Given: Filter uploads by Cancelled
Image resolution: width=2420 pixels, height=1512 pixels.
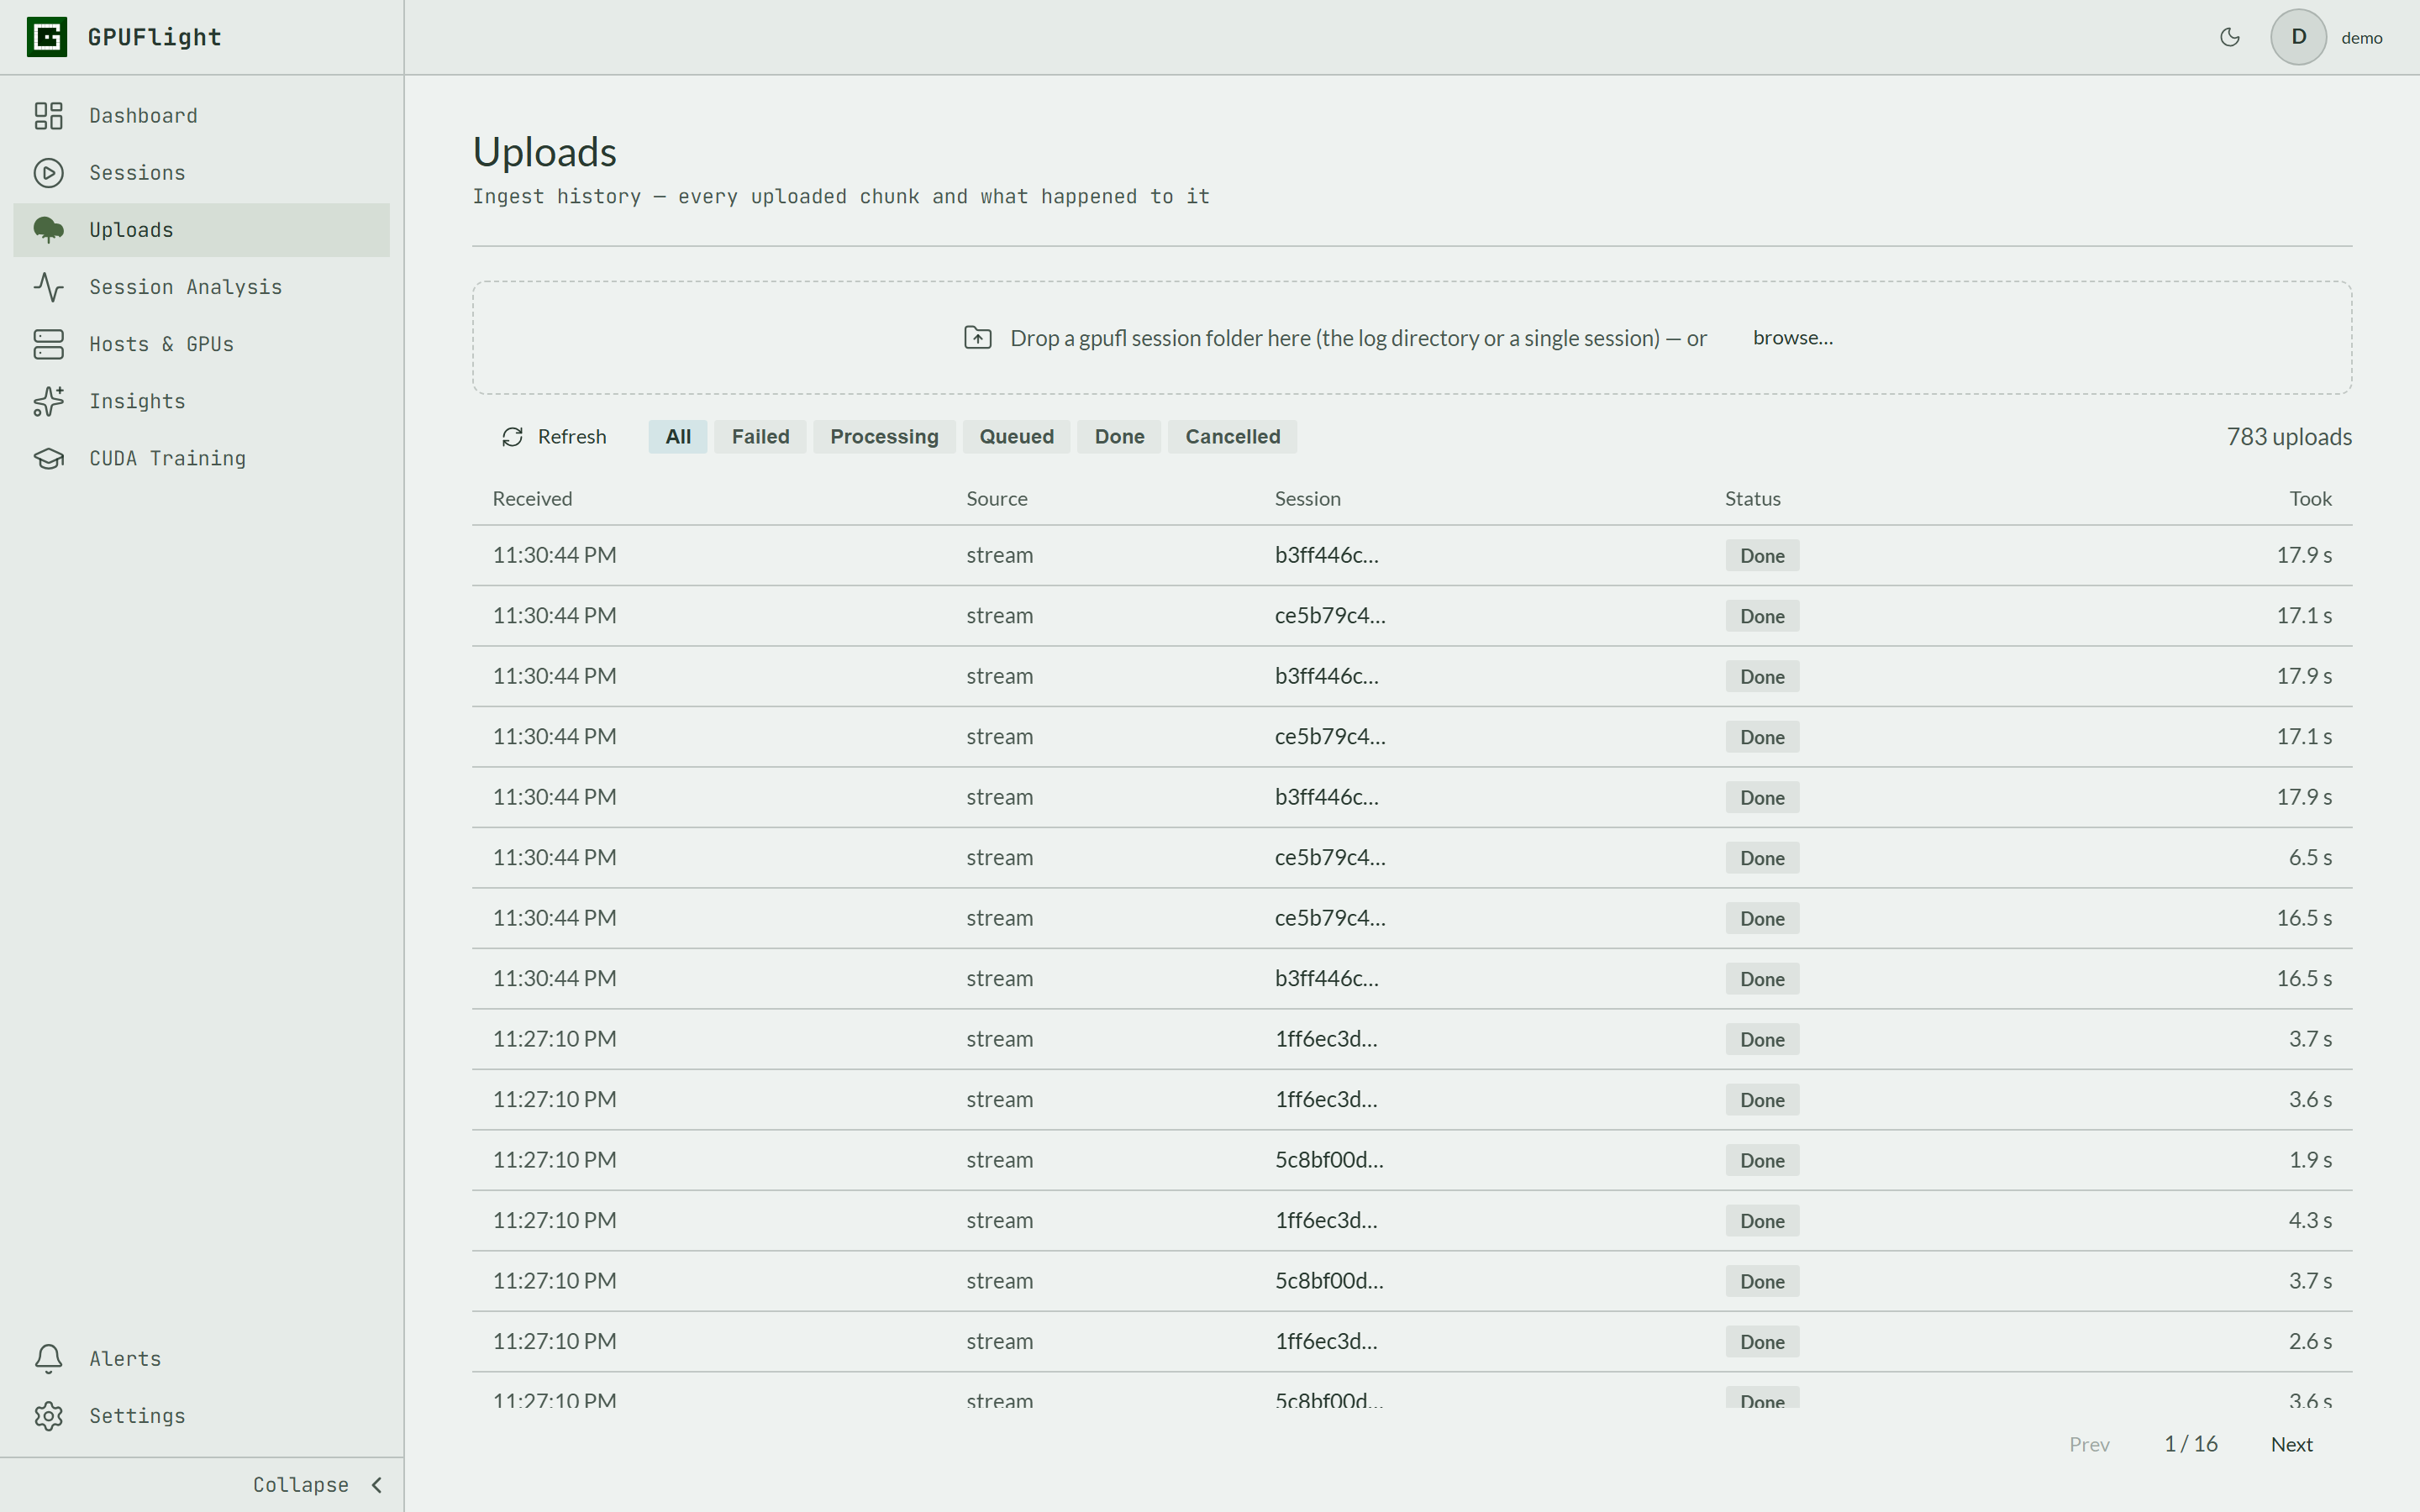Looking at the screenshot, I should click(1232, 437).
